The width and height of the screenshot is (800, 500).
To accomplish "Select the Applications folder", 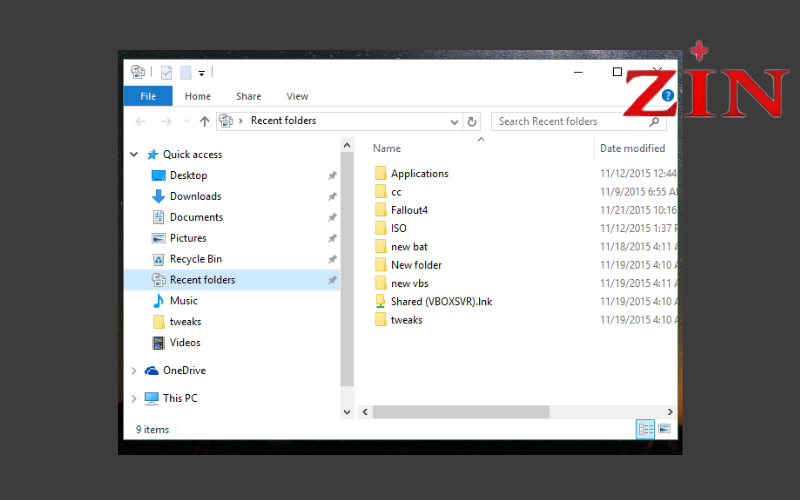I will (x=419, y=173).
